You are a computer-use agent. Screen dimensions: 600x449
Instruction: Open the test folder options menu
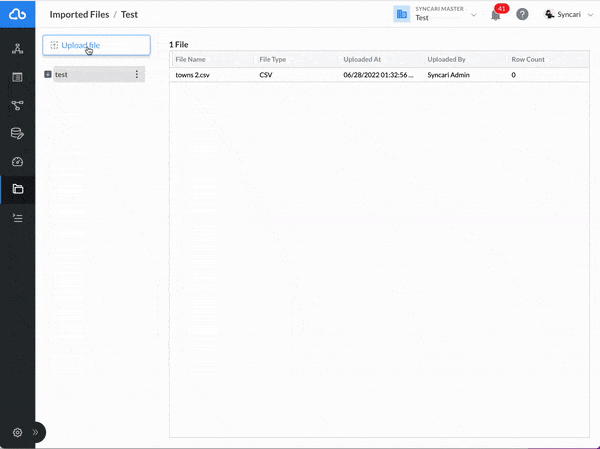point(137,74)
